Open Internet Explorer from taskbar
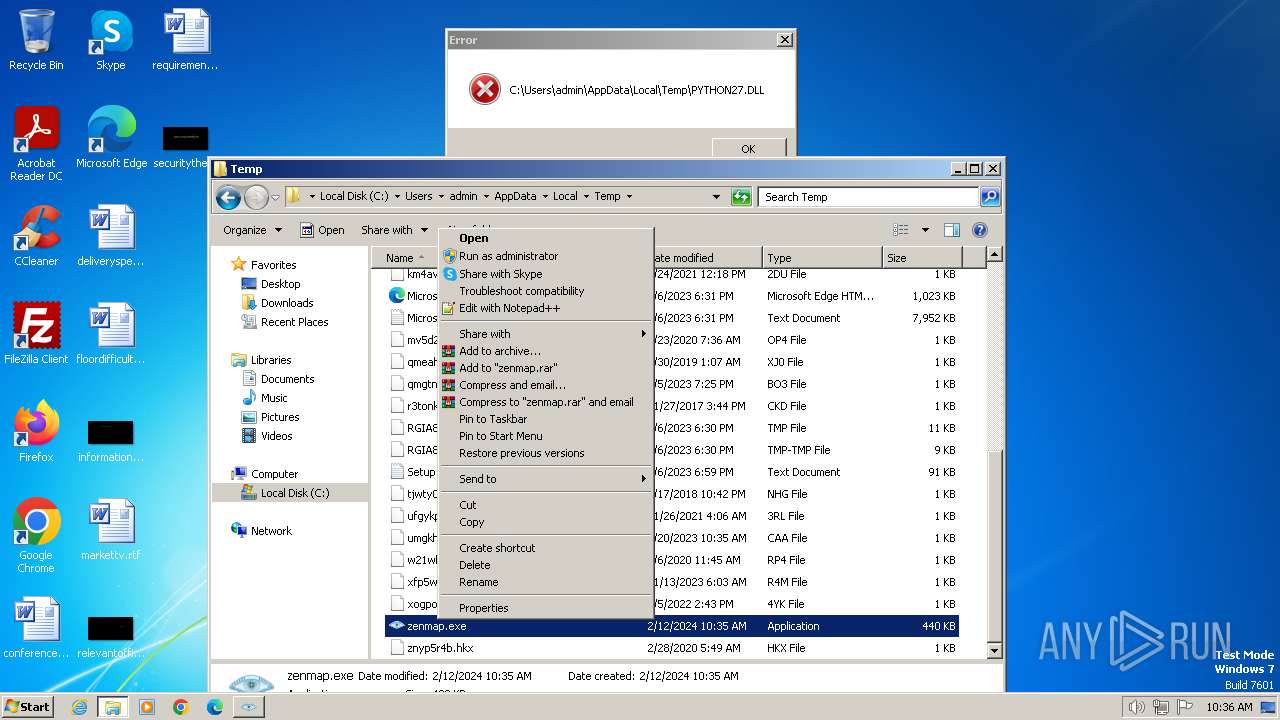This screenshot has height=720, width=1280. (x=79, y=707)
